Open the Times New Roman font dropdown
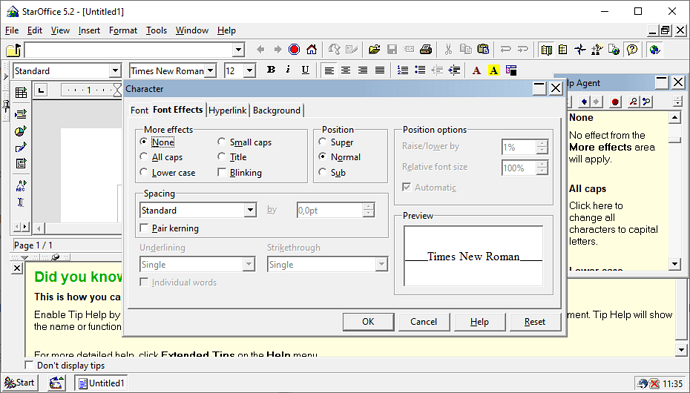 211,71
